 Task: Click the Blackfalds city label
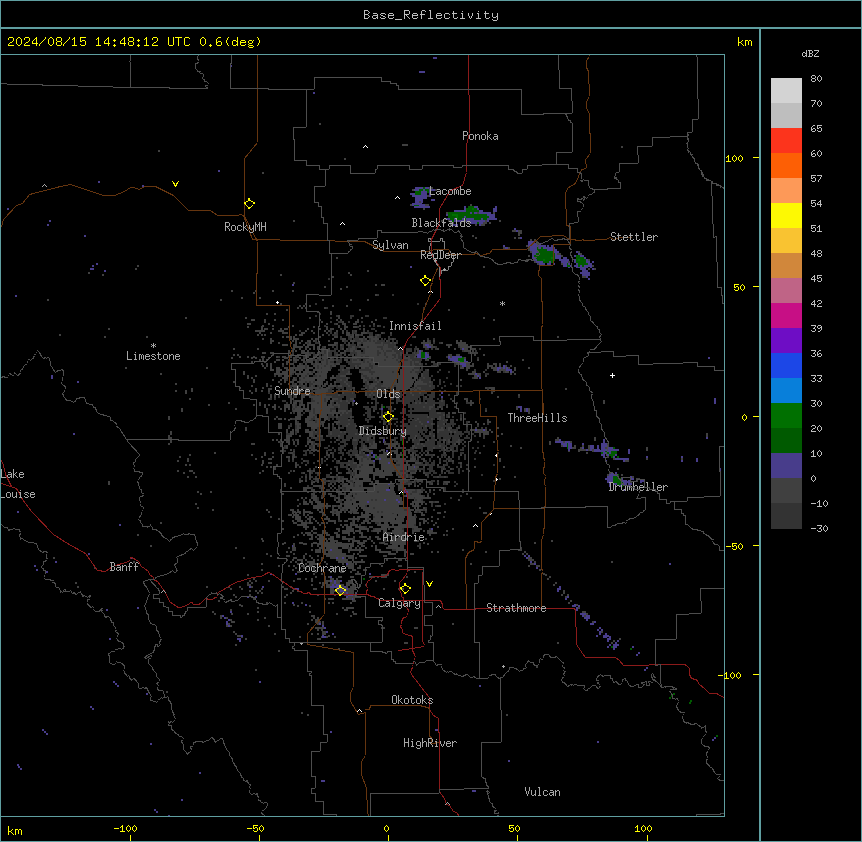tap(441, 223)
